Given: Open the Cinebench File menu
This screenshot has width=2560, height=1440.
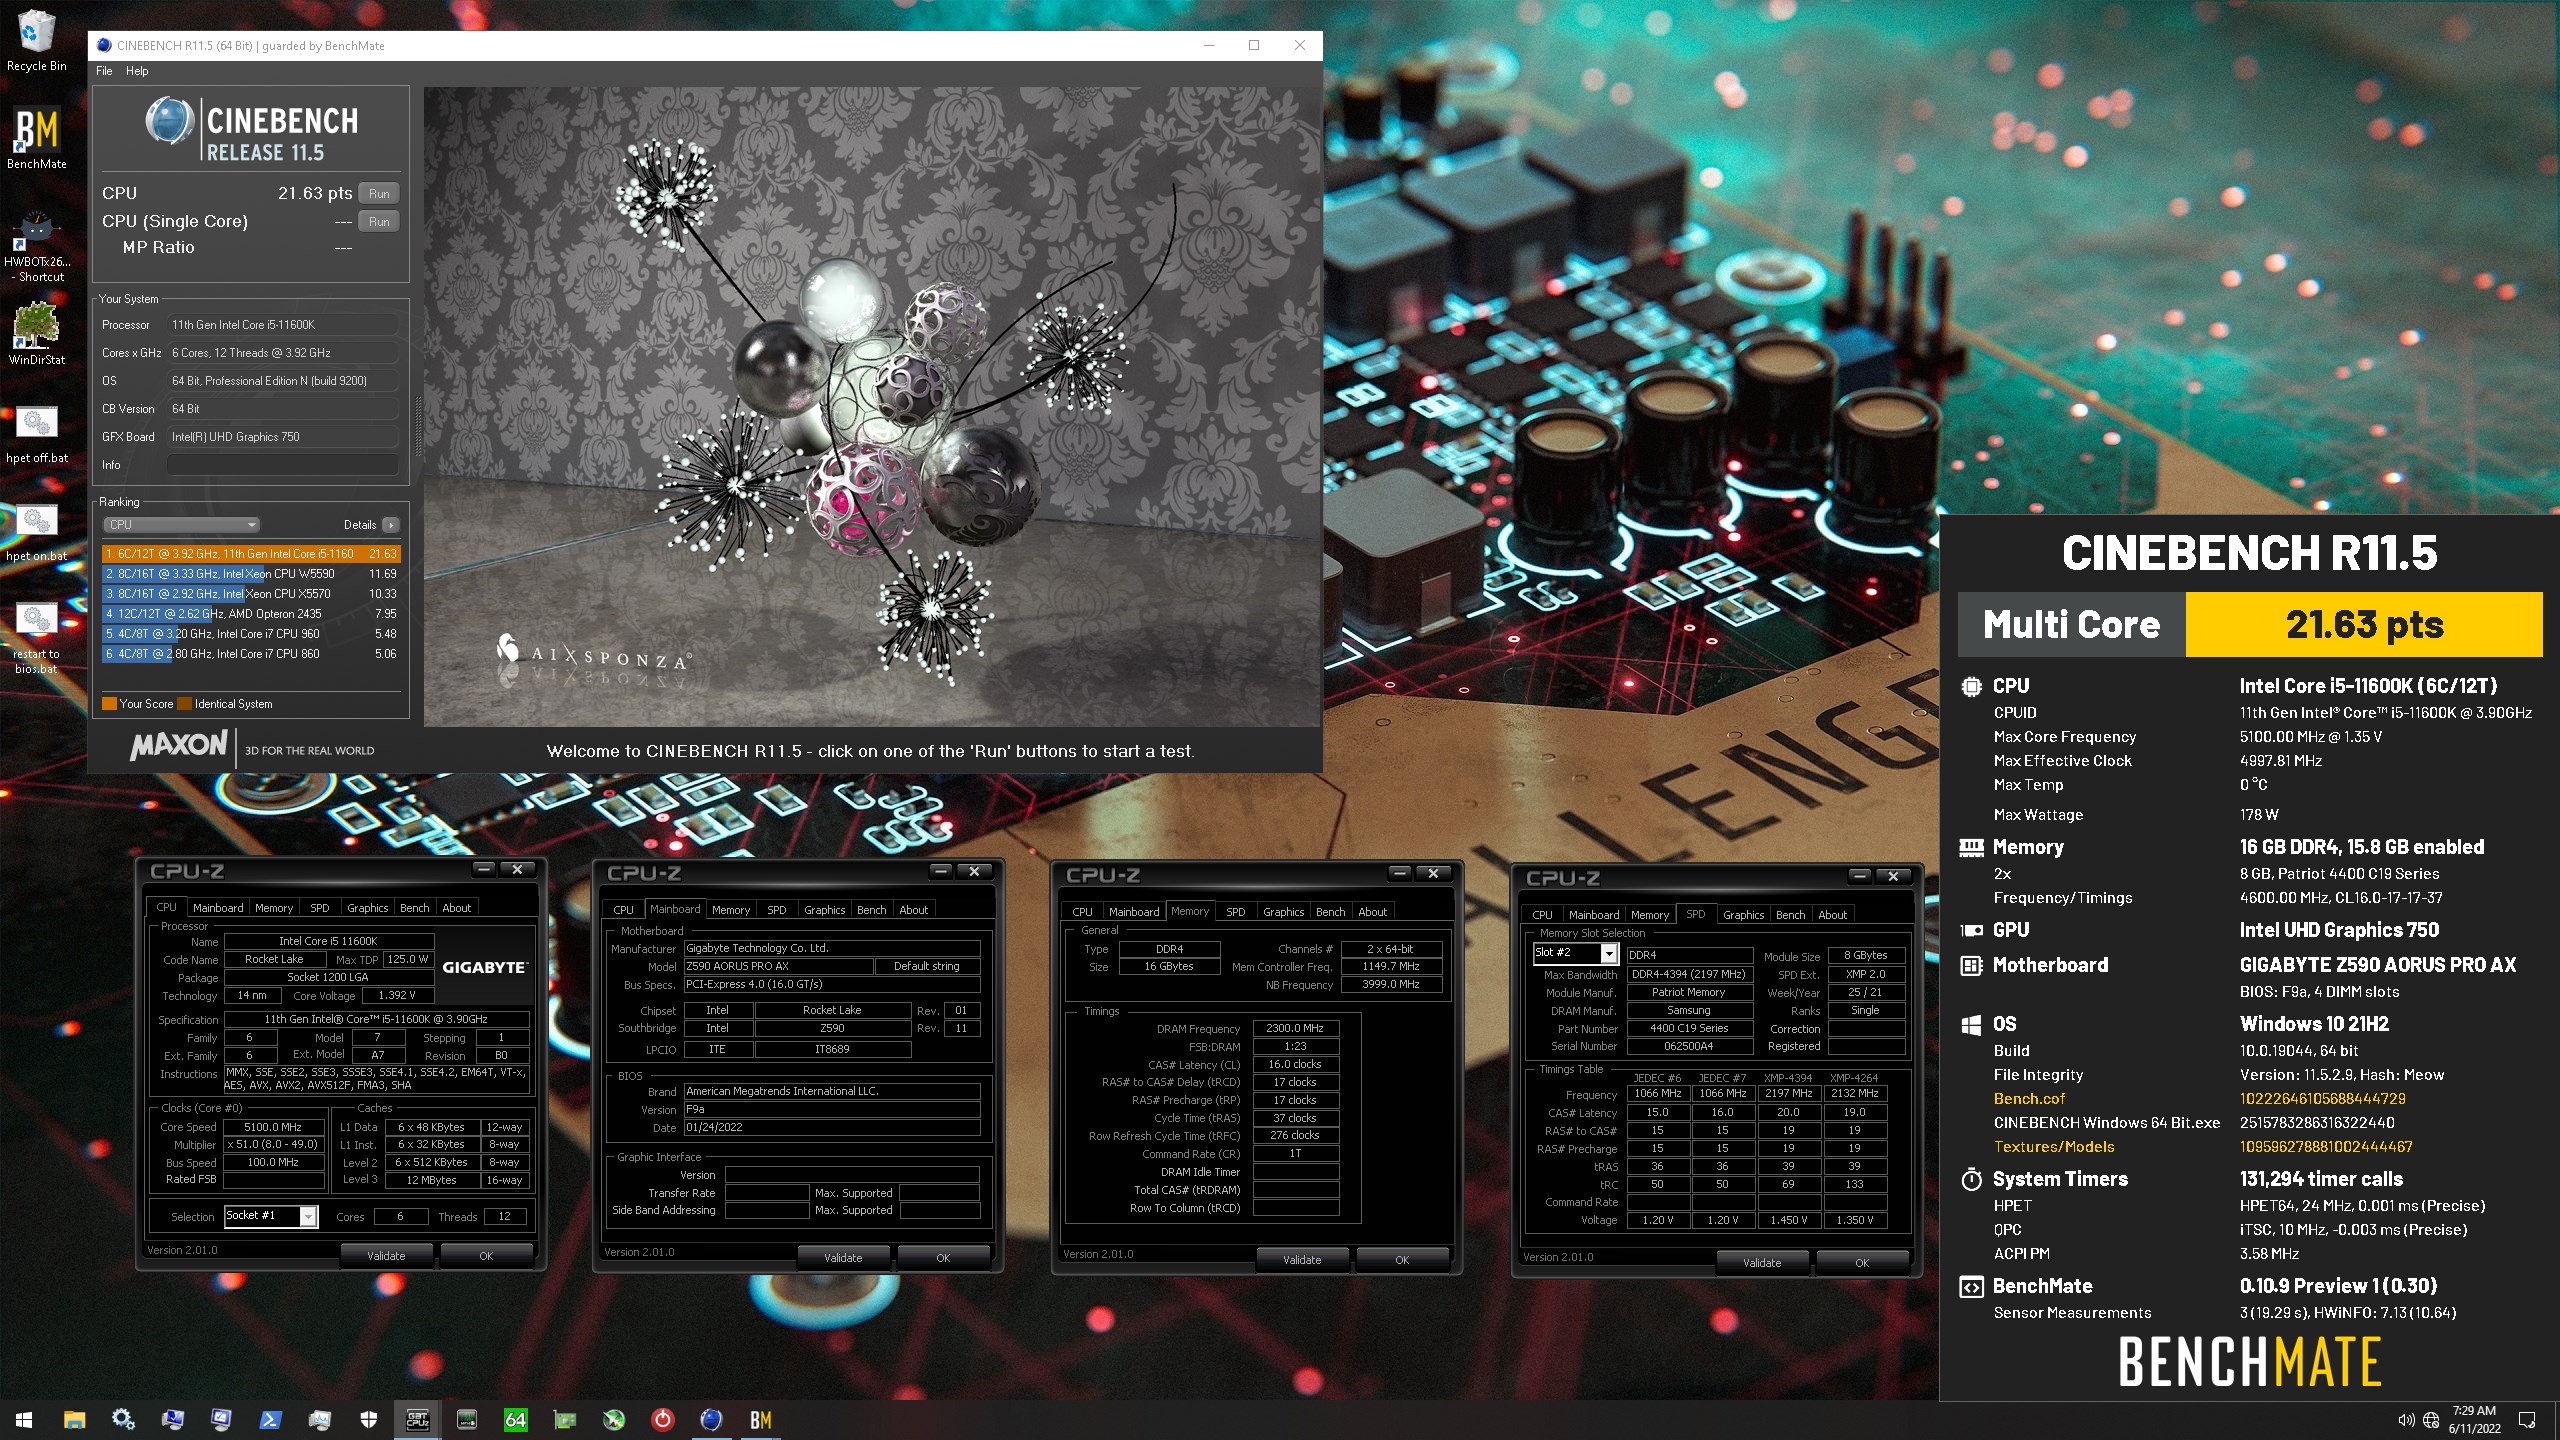Looking at the screenshot, I should 104,71.
